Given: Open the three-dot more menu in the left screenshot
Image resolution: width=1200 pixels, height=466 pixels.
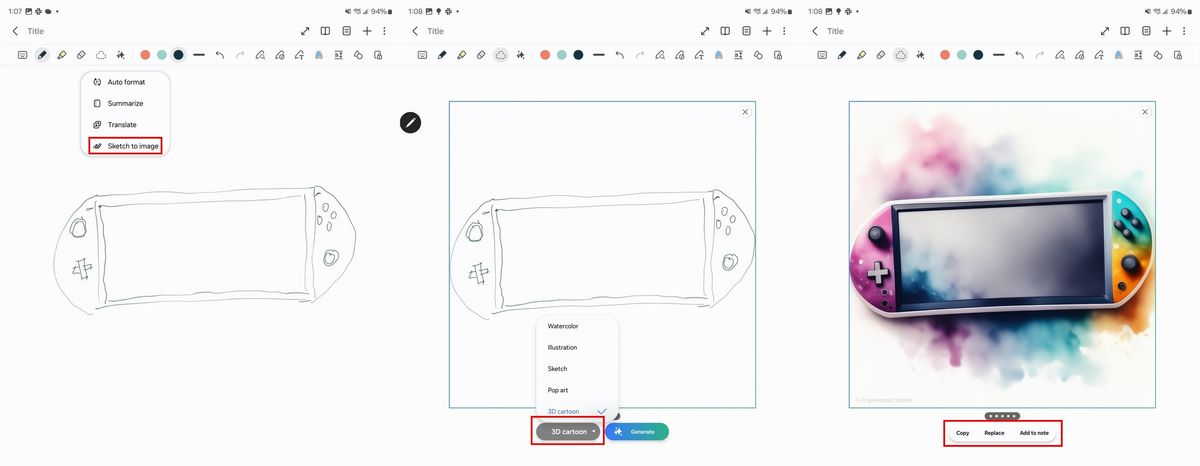Looking at the screenshot, I should tap(385, 31).
